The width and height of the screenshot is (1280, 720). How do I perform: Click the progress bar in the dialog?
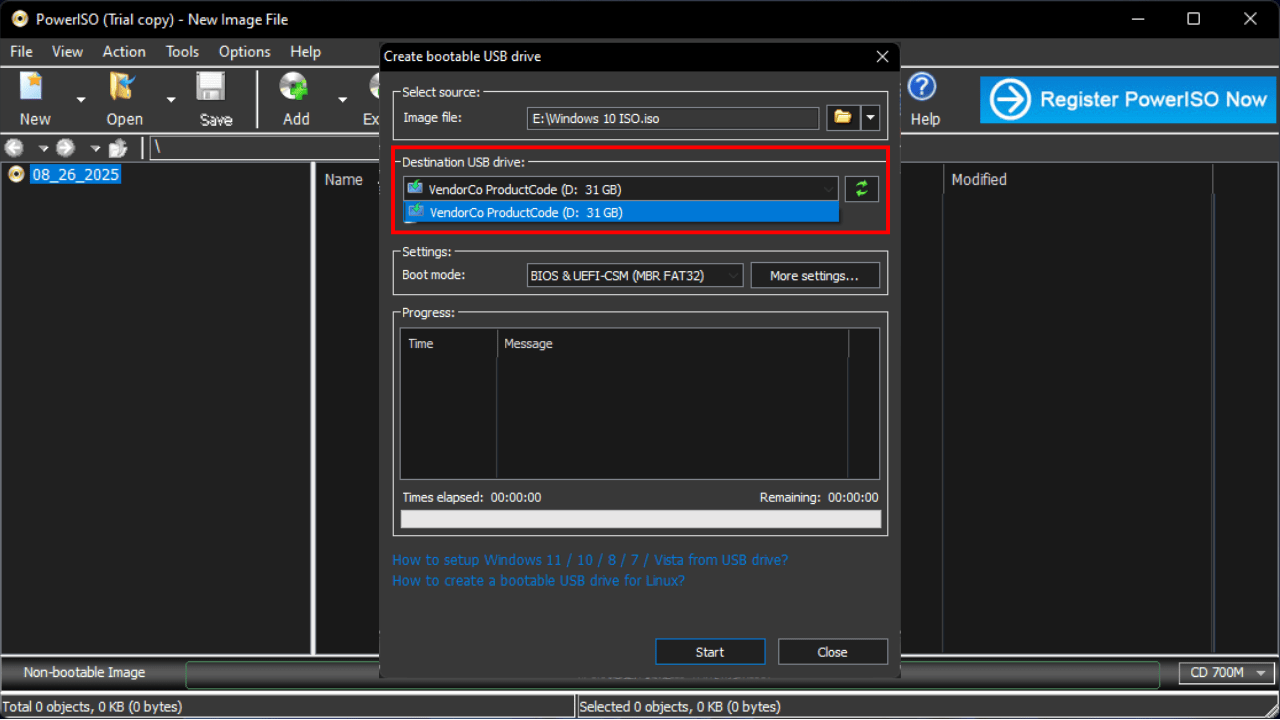point(640,518)
